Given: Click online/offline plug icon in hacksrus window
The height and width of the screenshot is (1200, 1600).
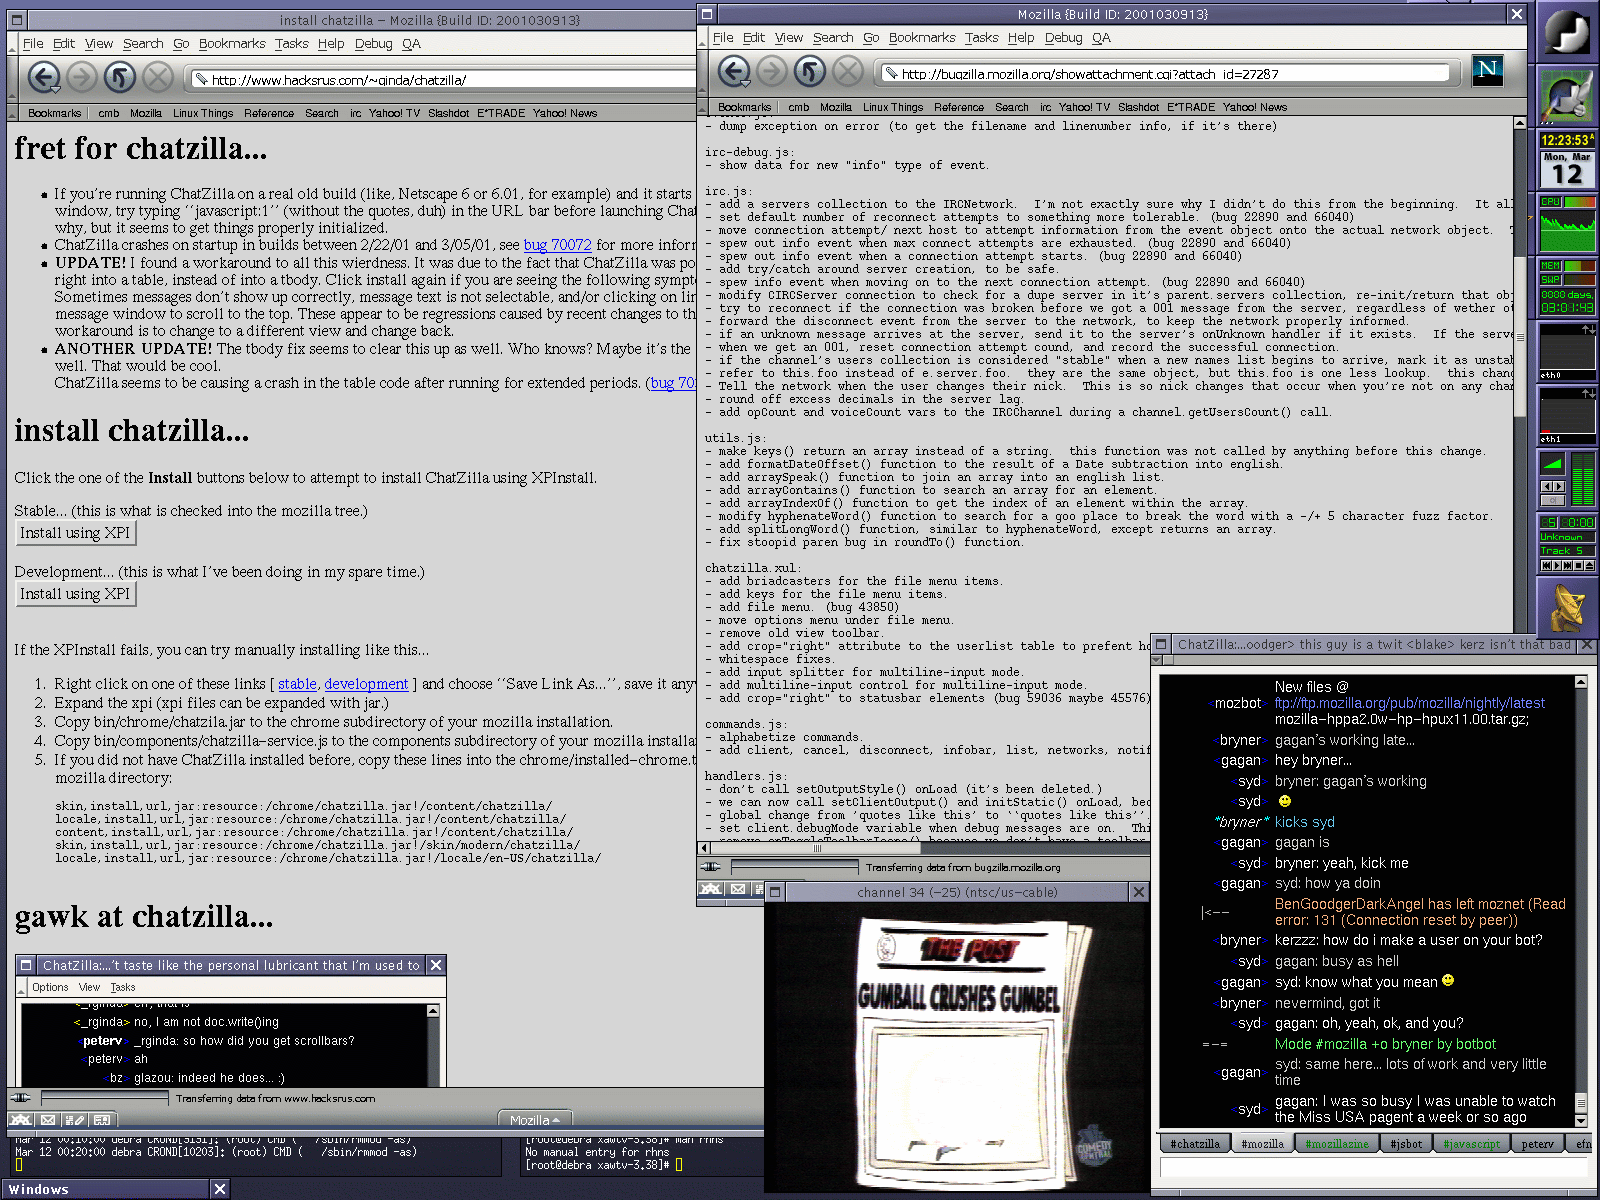Looking at the screenshot, I should coord(20,1098).
